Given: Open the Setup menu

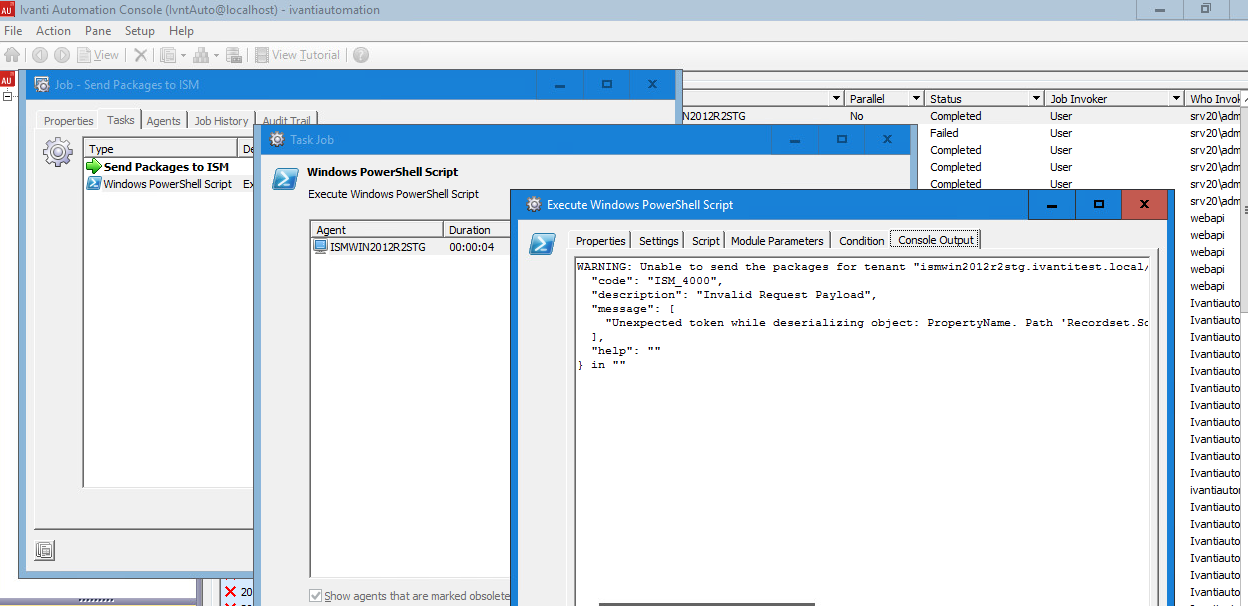Looking at the screenshot, I should (x=139, y=31).
